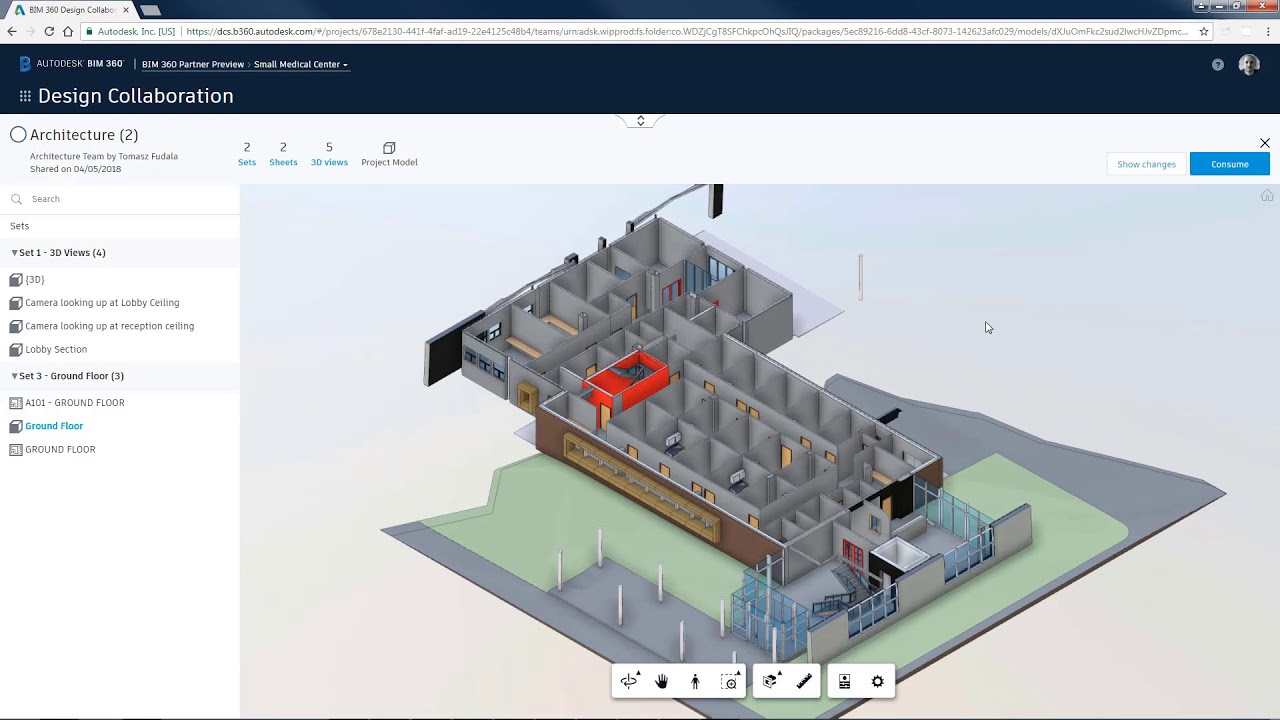Click the model display cube icon
The height and width of the screenshot is (720, 1280).
[x=770, y=681]
